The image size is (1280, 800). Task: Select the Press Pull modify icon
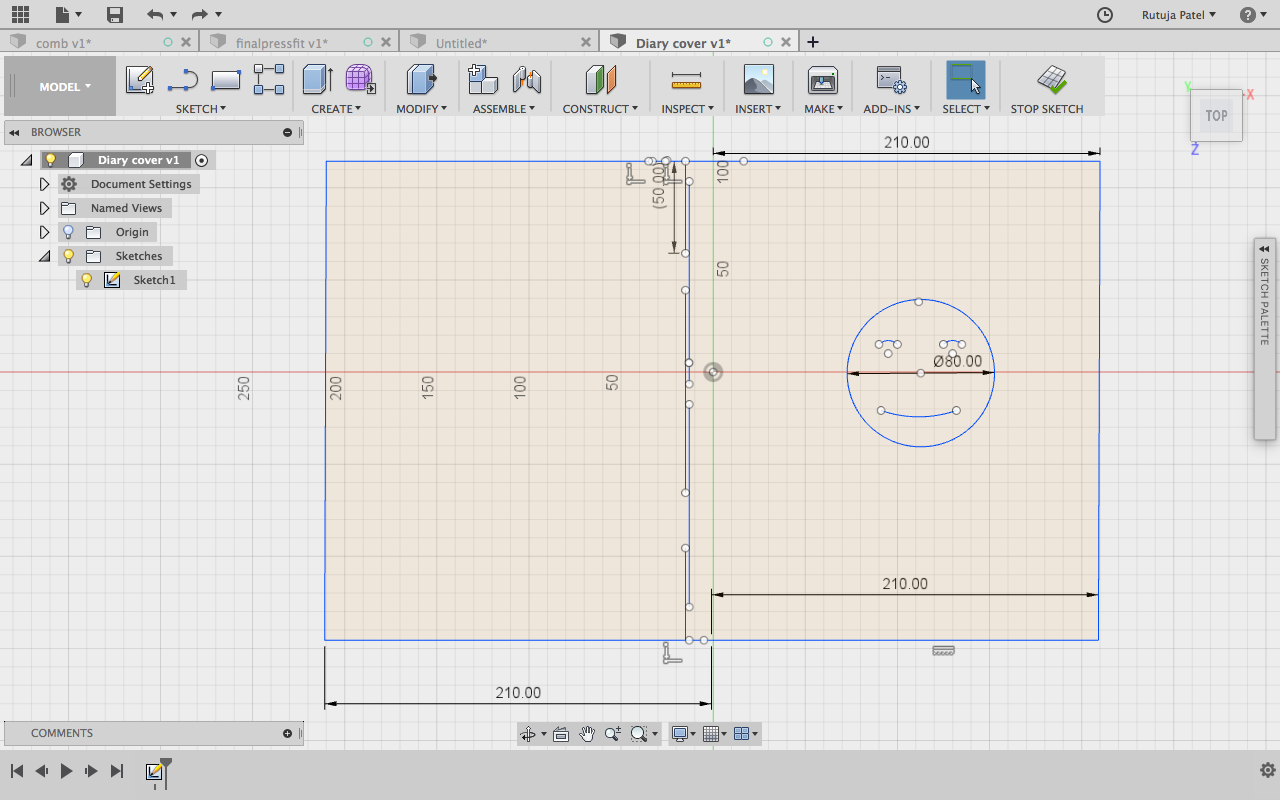[422, 80]
